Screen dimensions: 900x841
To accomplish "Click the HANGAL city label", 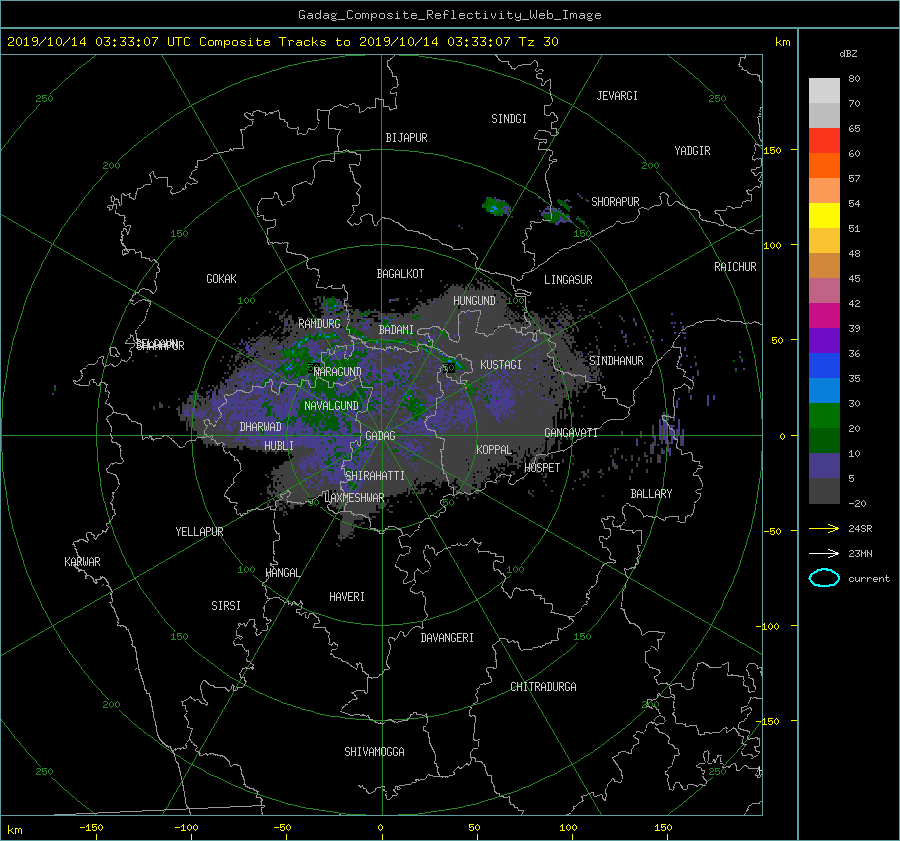I will [283, 573].
